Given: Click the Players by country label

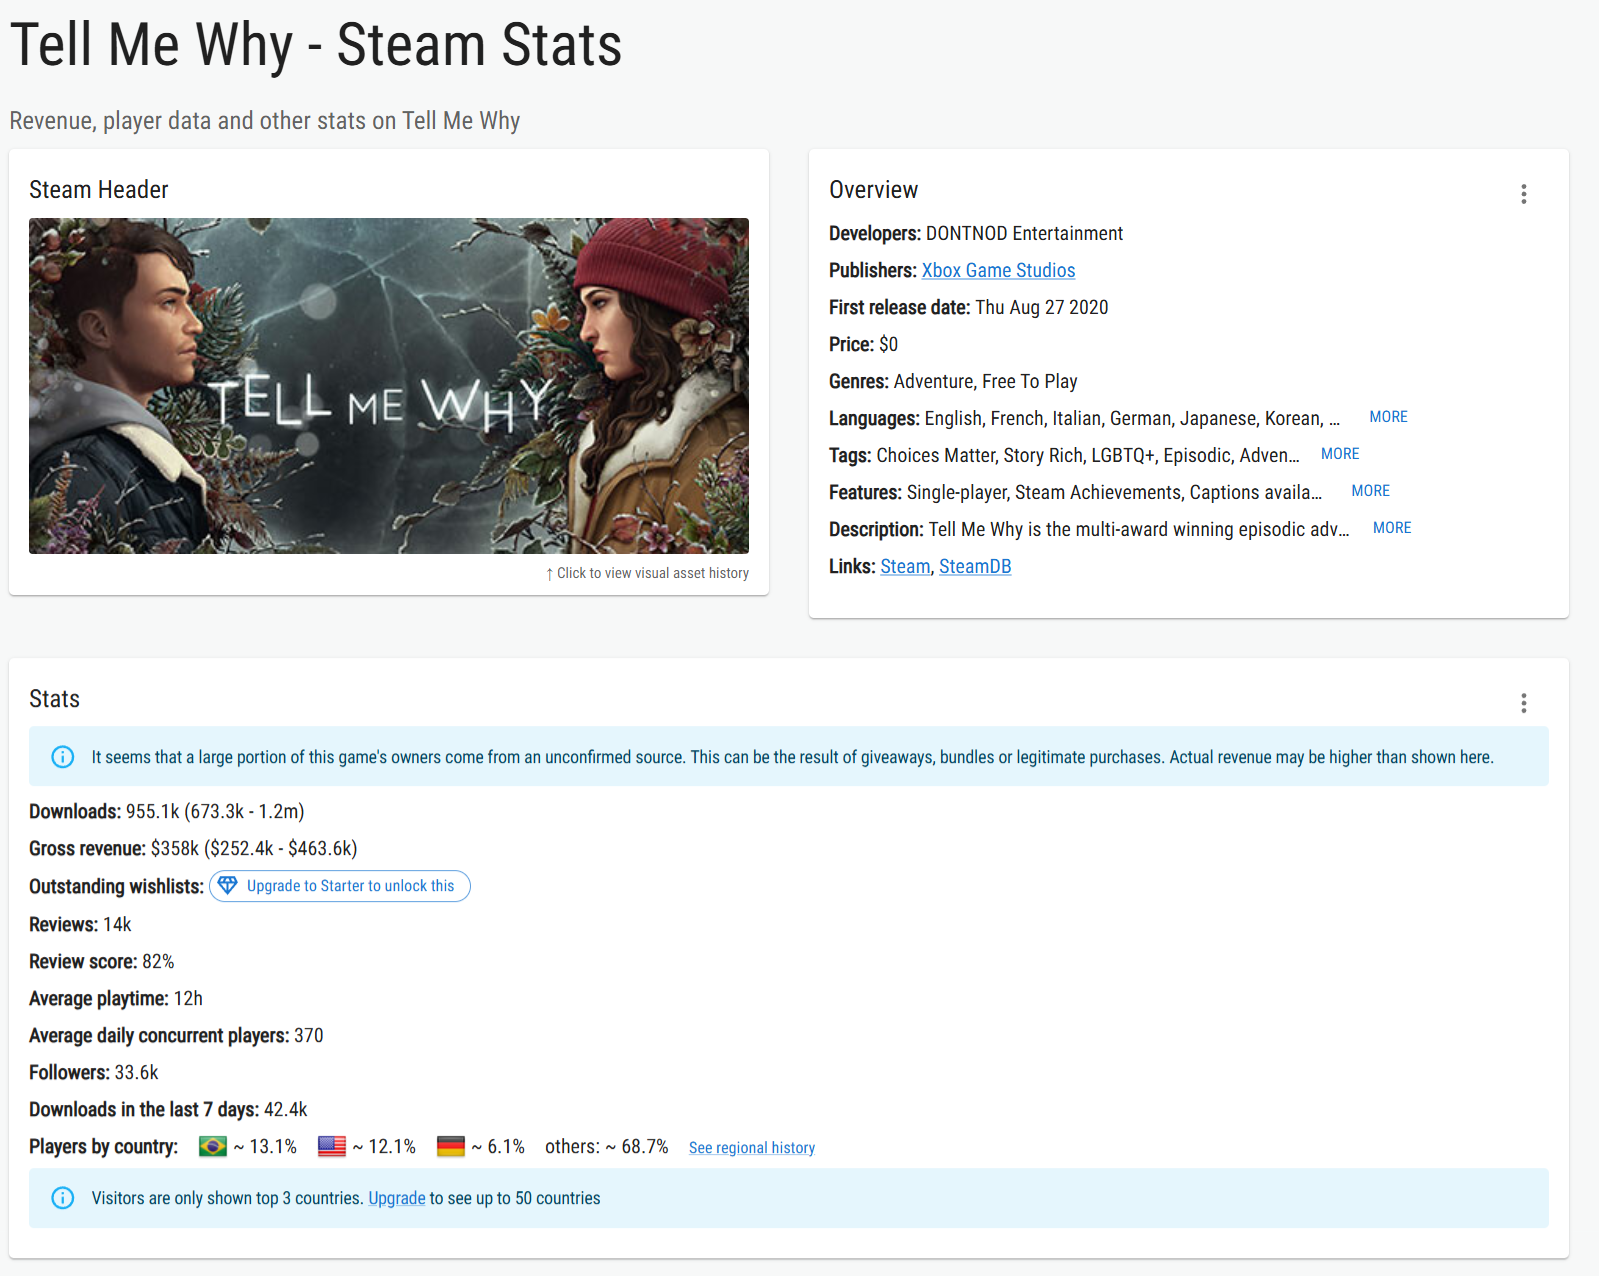Looking at the screenshot, I should pos(104,1147).
